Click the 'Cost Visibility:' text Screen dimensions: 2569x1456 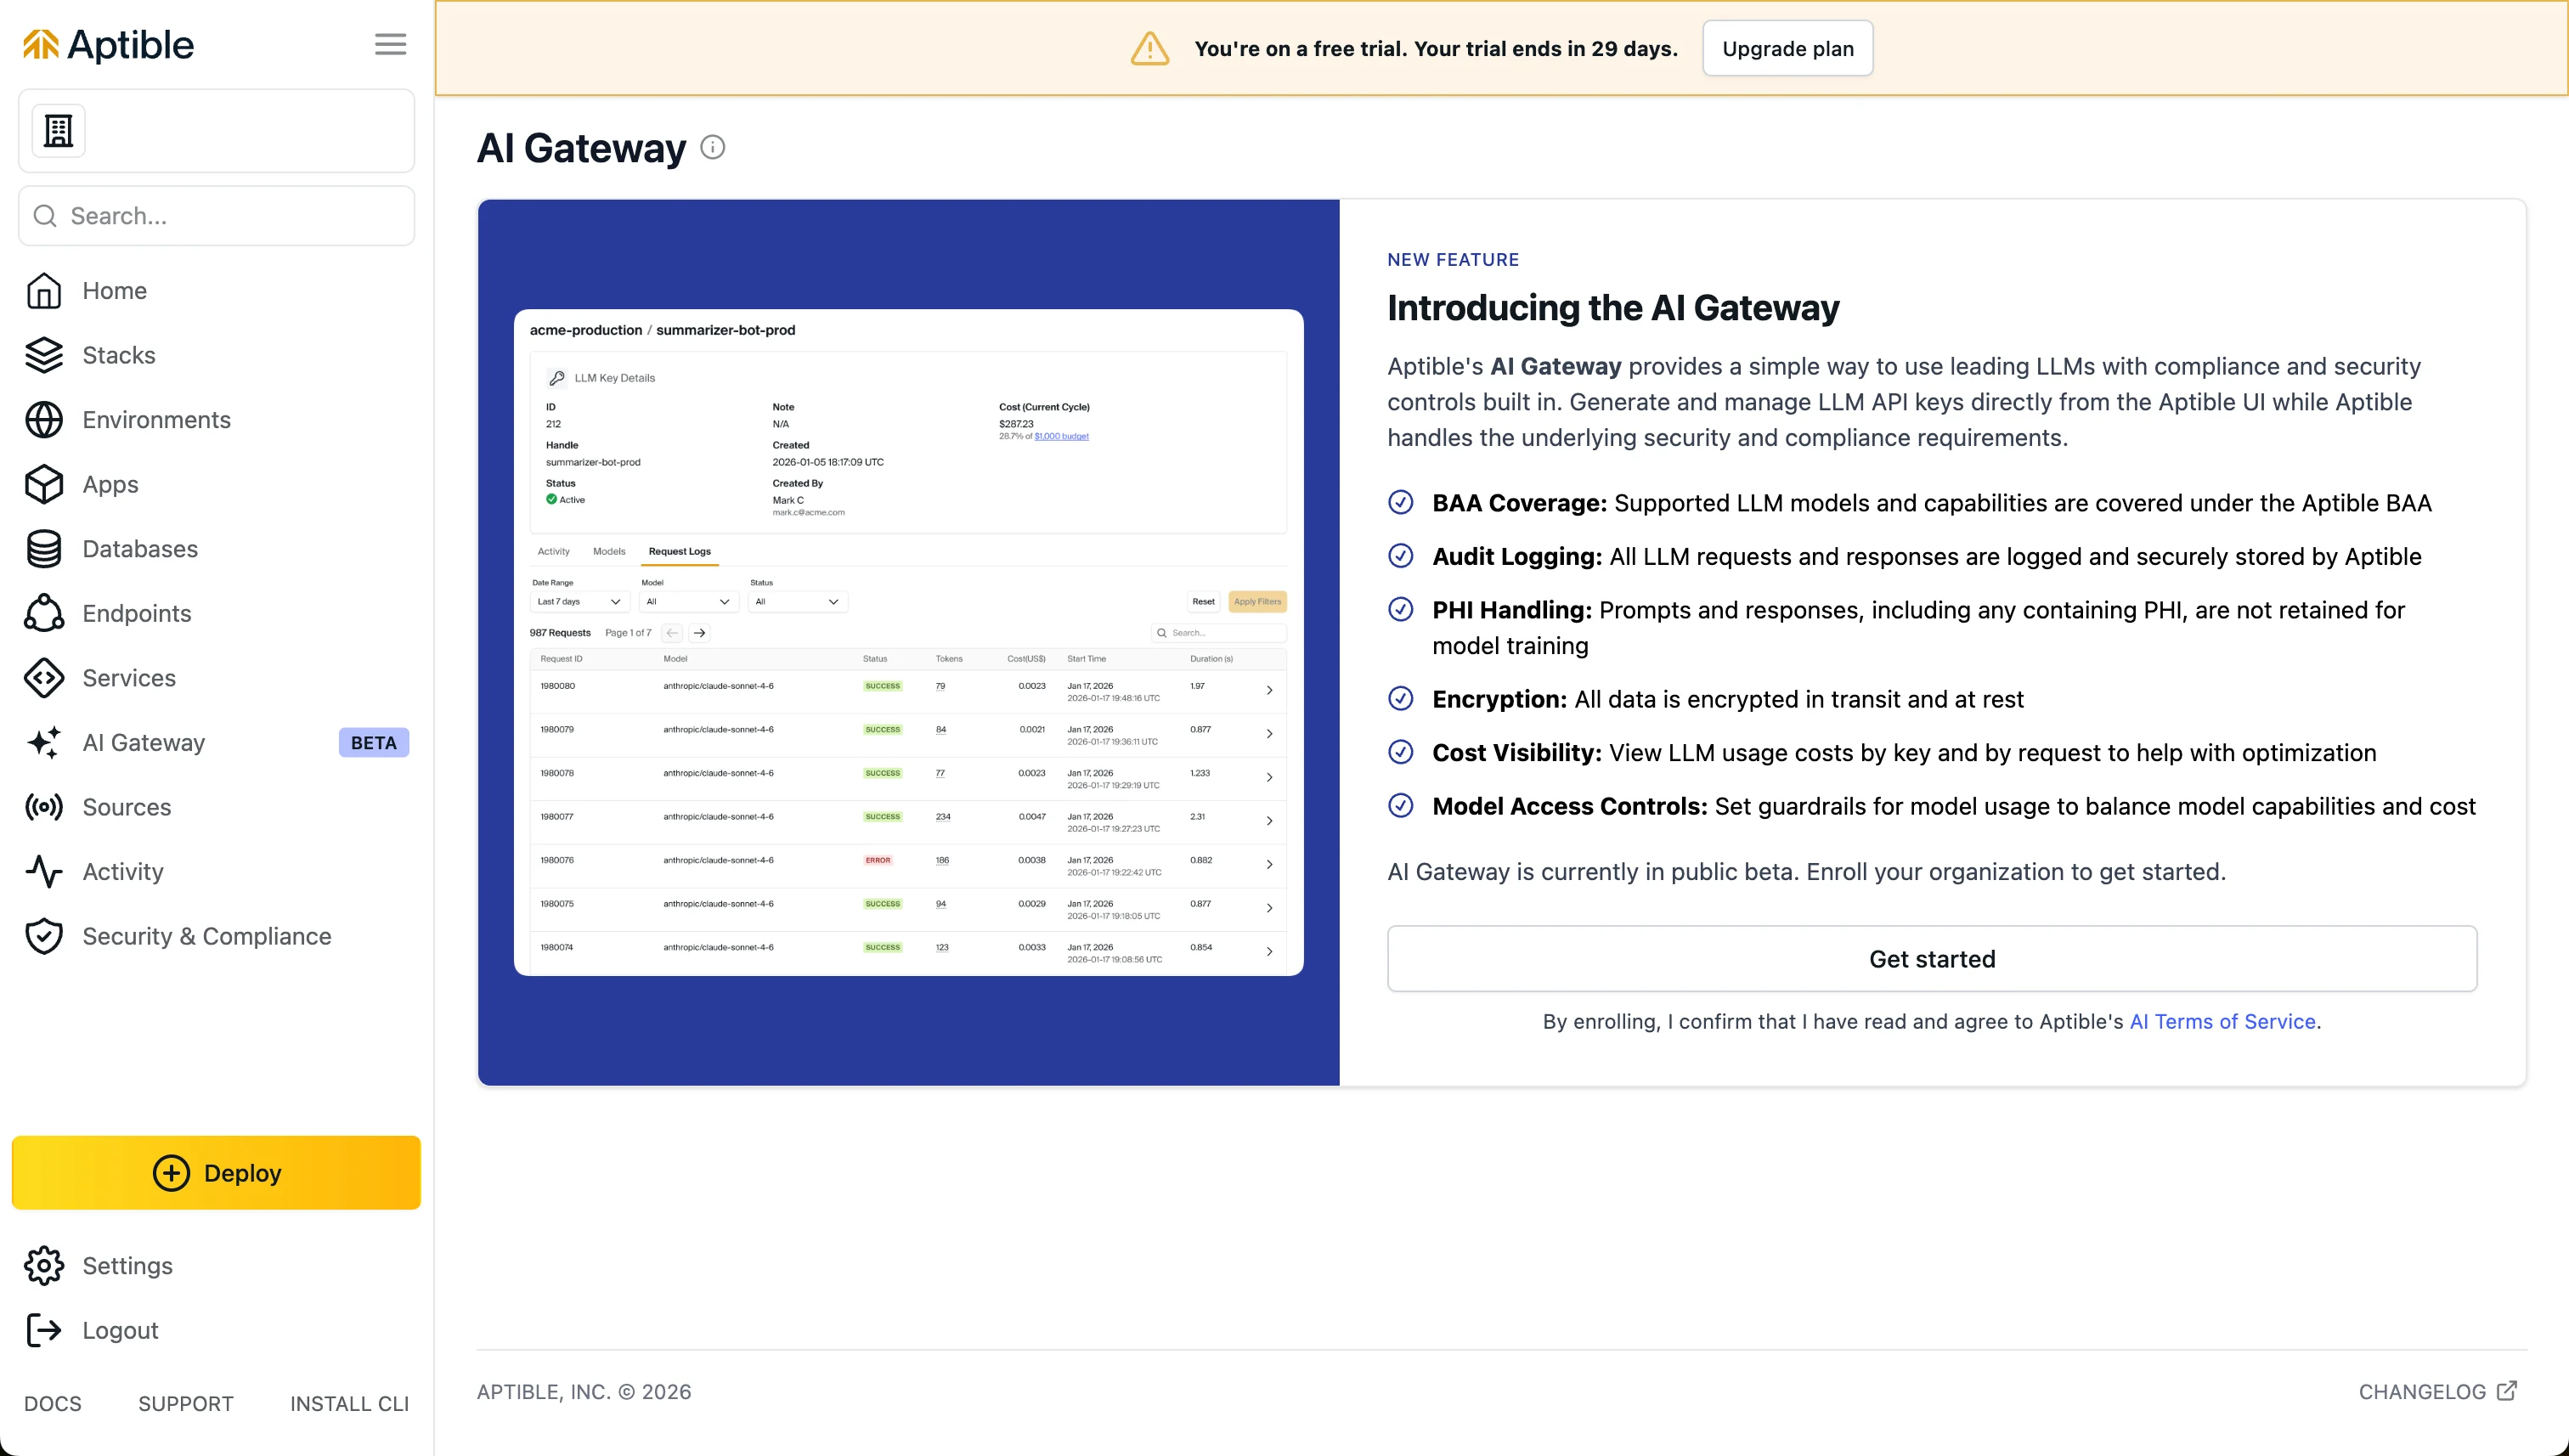click(x=1517, y=753)
